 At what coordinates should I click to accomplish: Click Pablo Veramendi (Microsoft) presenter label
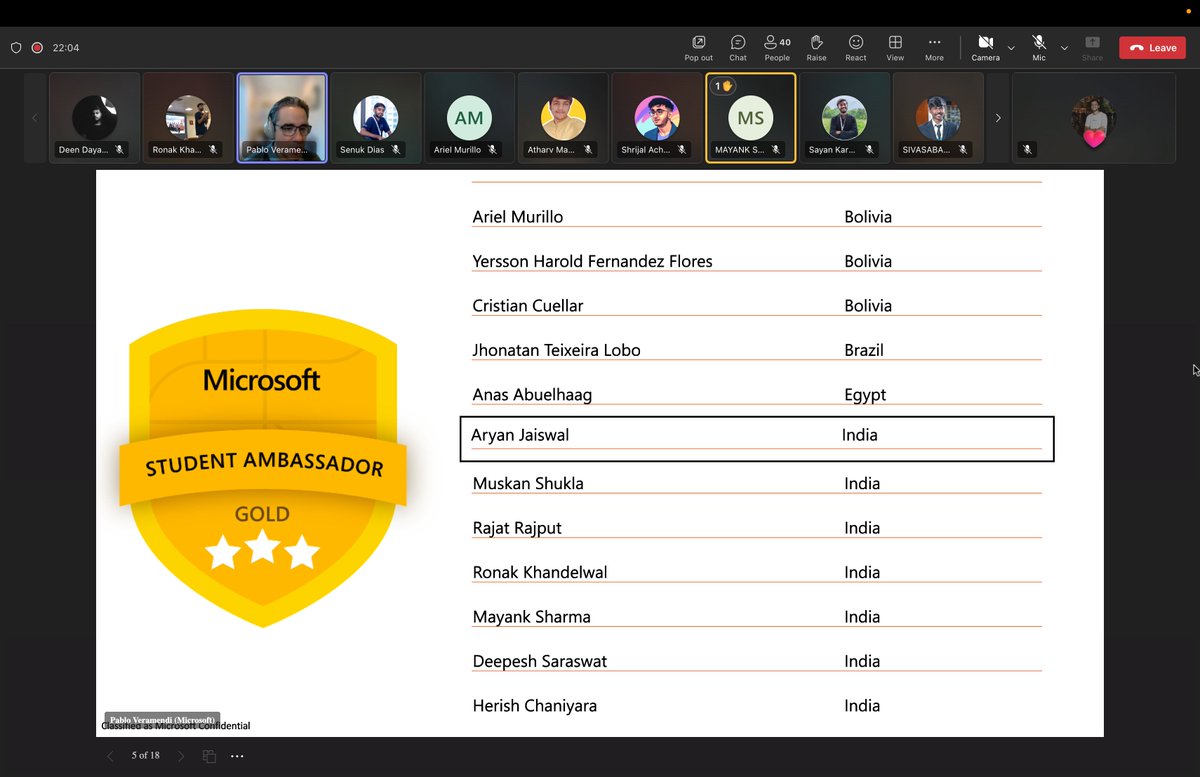tap(162, 720)
